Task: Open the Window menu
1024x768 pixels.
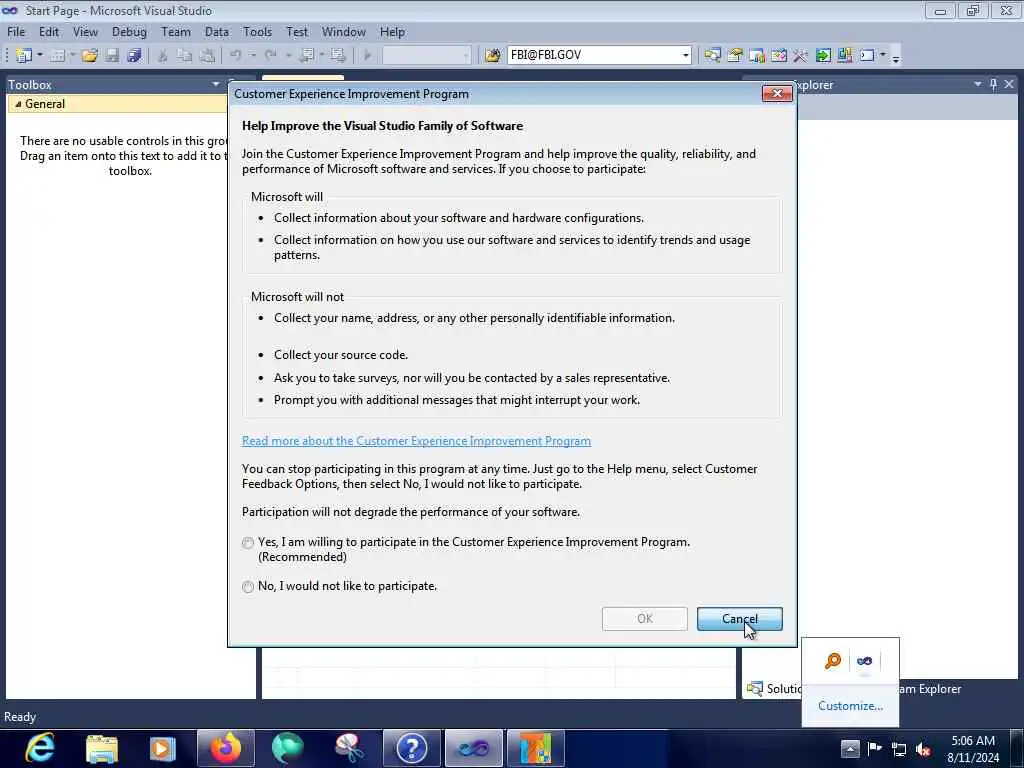Action: pyautogui.click(x=344, y=32)
